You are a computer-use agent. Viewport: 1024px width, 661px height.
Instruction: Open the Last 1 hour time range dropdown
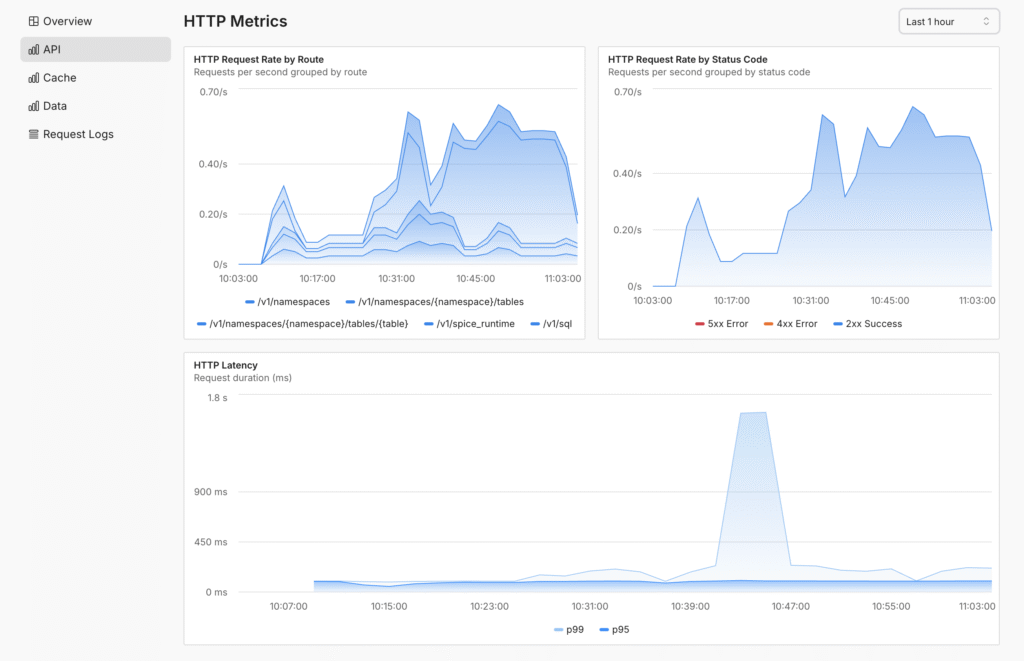click(x=948, y=21)
